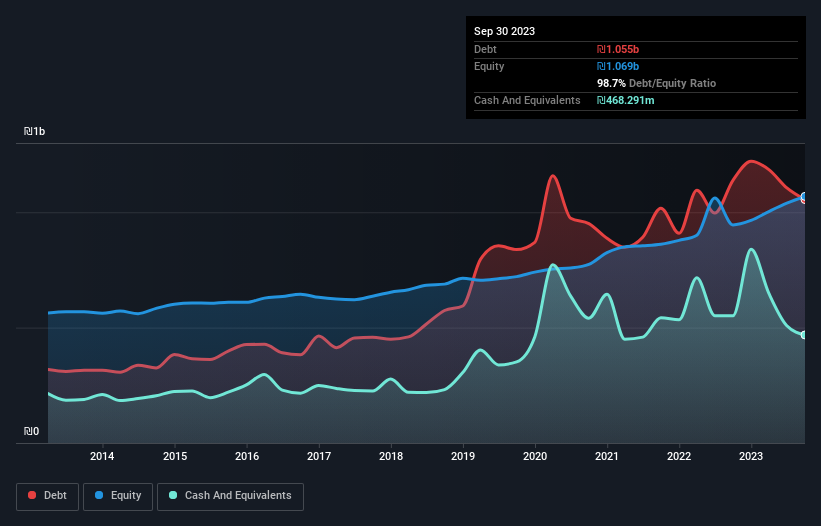The height and width of the screenshot is (526, 821).
Task: Click the ₪0 y-axis label
Action: coord(31,431)
